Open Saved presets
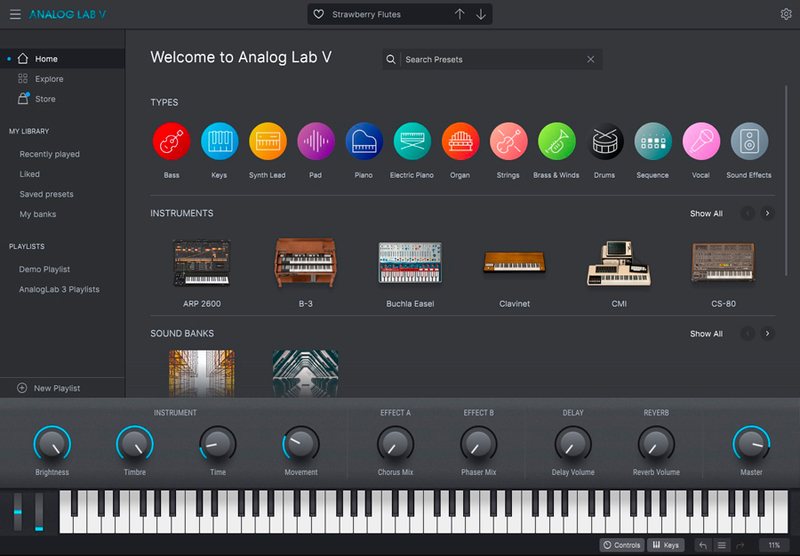The height and width of the screenshot is (556, 800). (46, 194)
